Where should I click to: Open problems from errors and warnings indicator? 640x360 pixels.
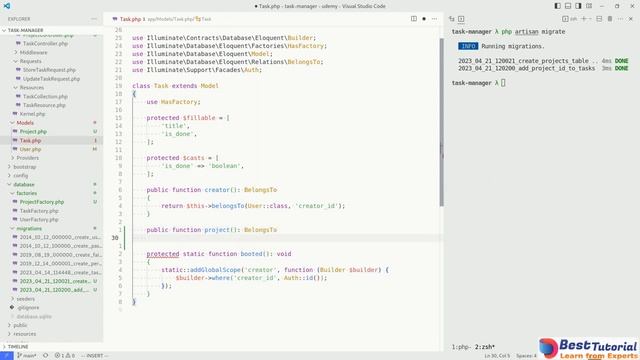65,356
